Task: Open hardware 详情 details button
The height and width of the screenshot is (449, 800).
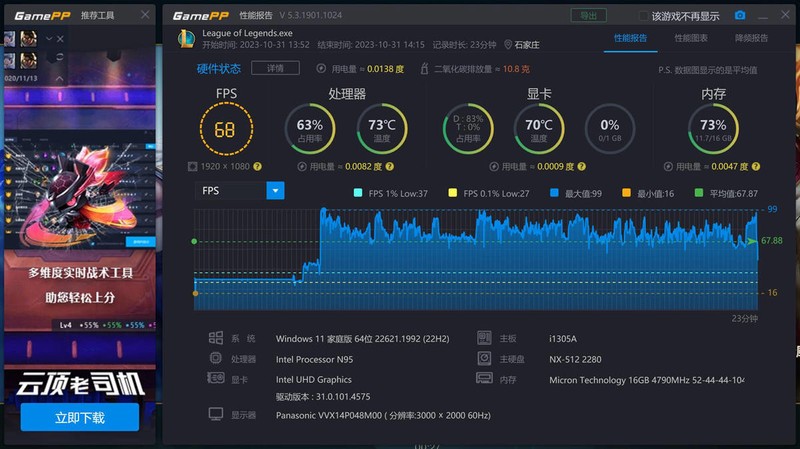Action: pyautogui.click(x=276, y=68)
